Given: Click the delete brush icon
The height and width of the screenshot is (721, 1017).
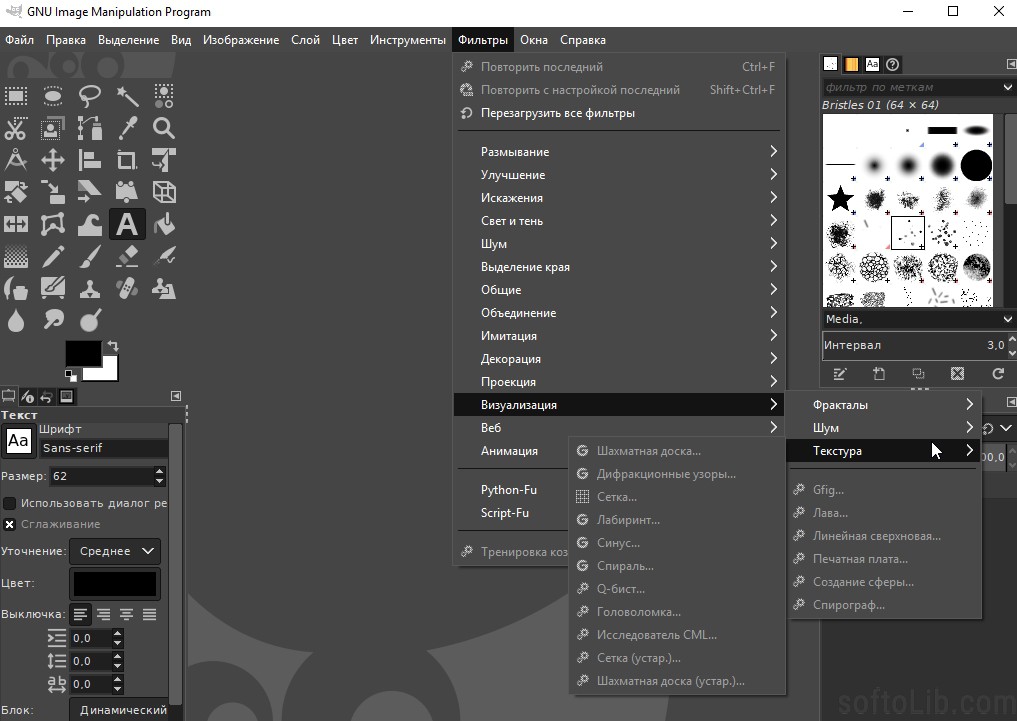Looking at the screenshot, I should pyautogui.click(x=957, y=374).
